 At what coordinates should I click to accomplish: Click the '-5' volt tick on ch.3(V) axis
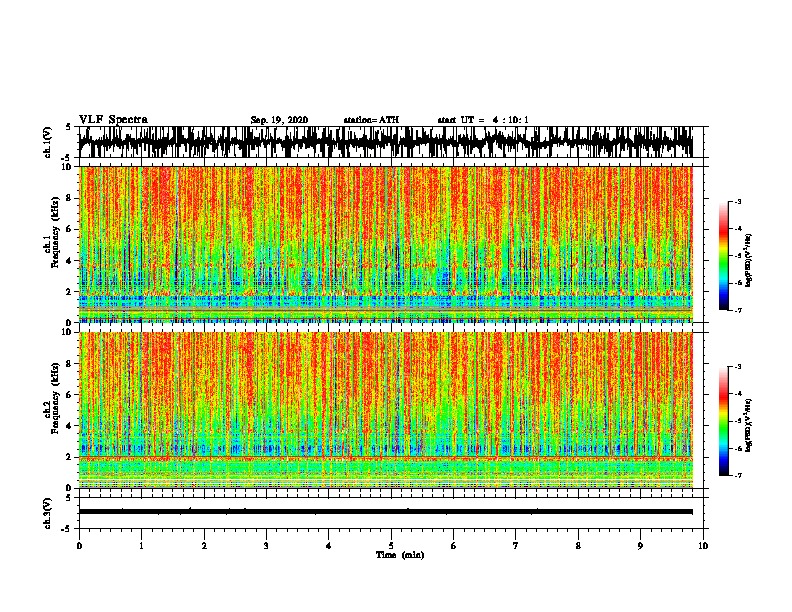coord(68,529)
